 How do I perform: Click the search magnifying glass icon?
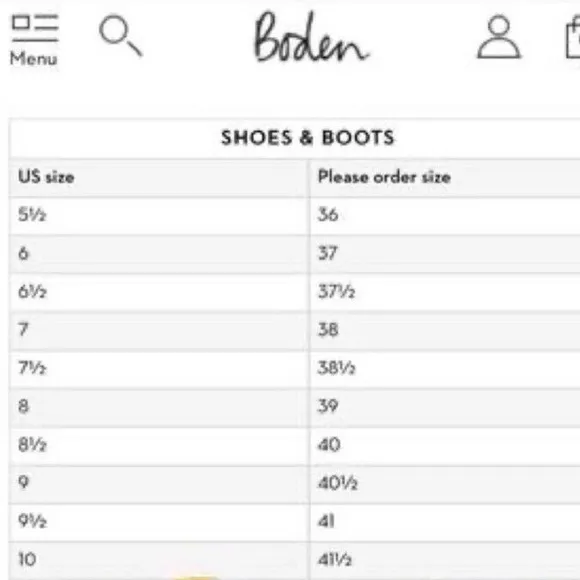click(121, 36)
